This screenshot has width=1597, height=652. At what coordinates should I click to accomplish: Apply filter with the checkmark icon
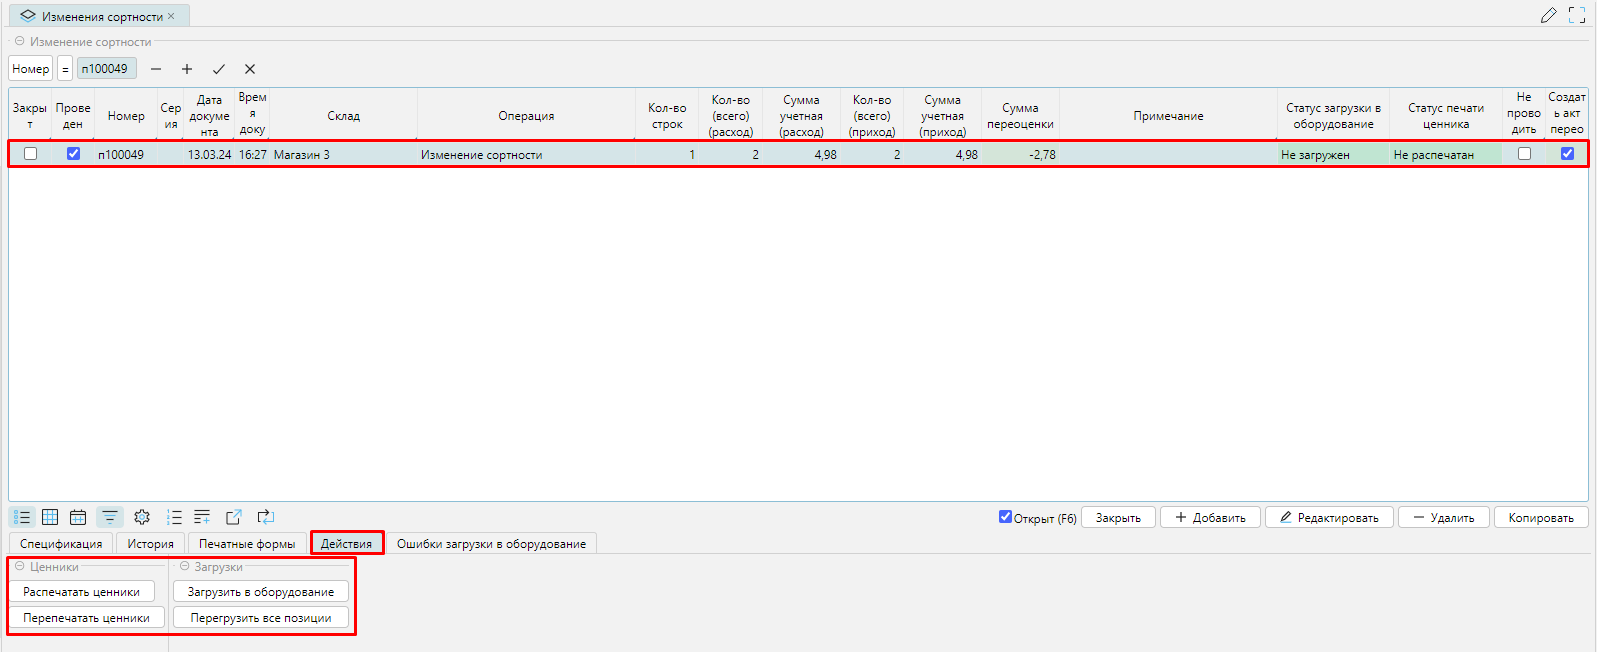pyautogui.click(x=218, y=69)
